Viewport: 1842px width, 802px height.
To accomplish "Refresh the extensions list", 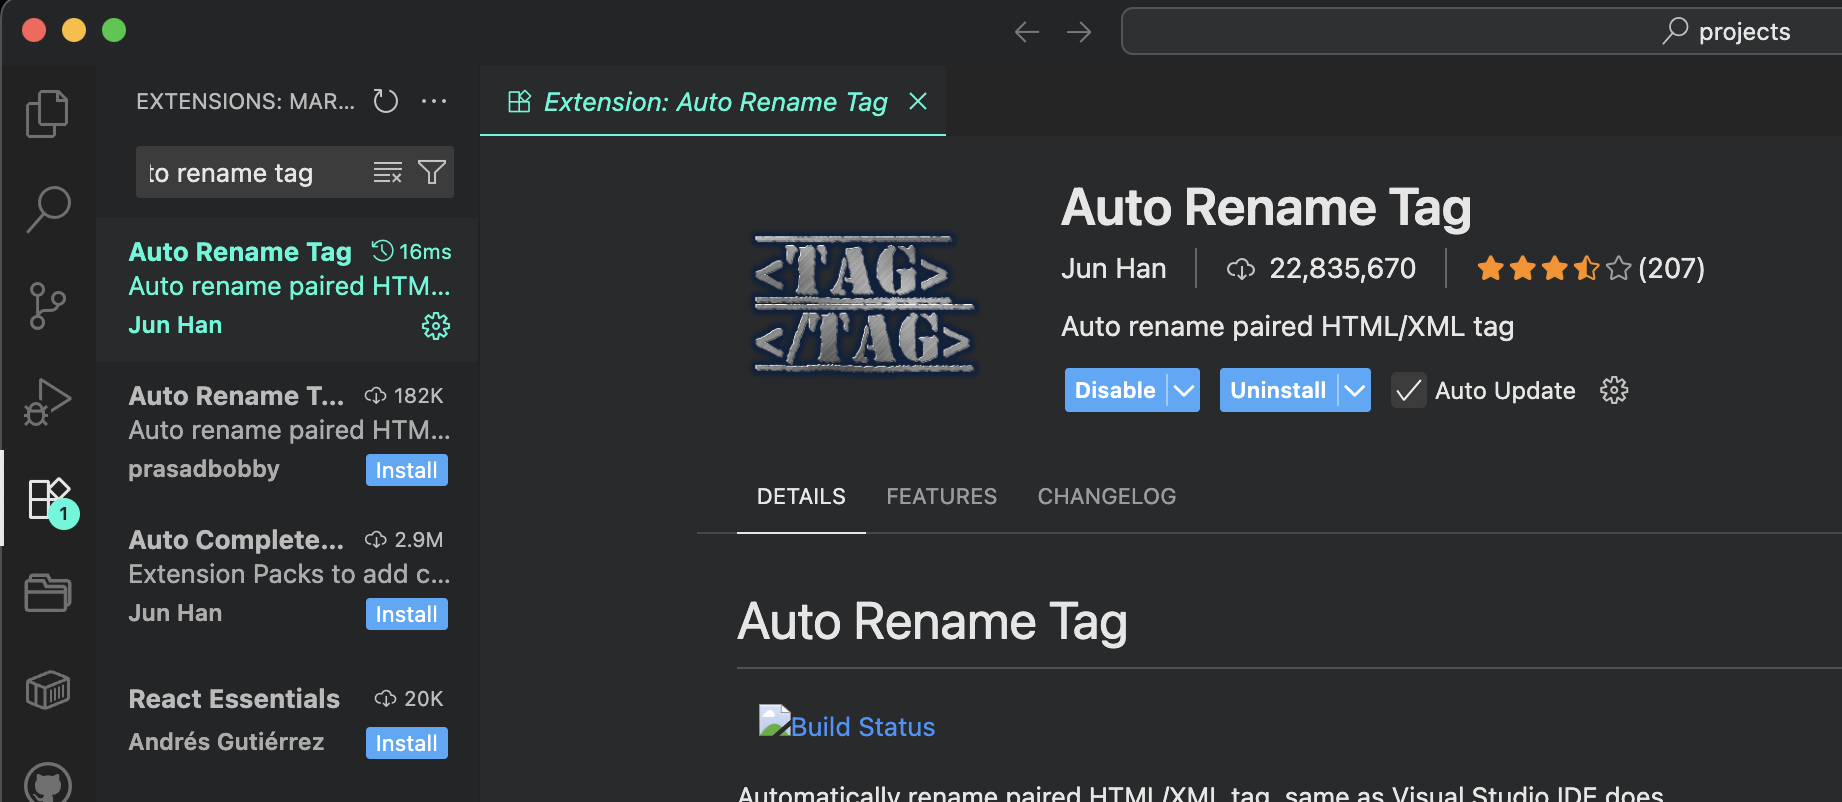I will pyautogui.click(x=386, y=101).
